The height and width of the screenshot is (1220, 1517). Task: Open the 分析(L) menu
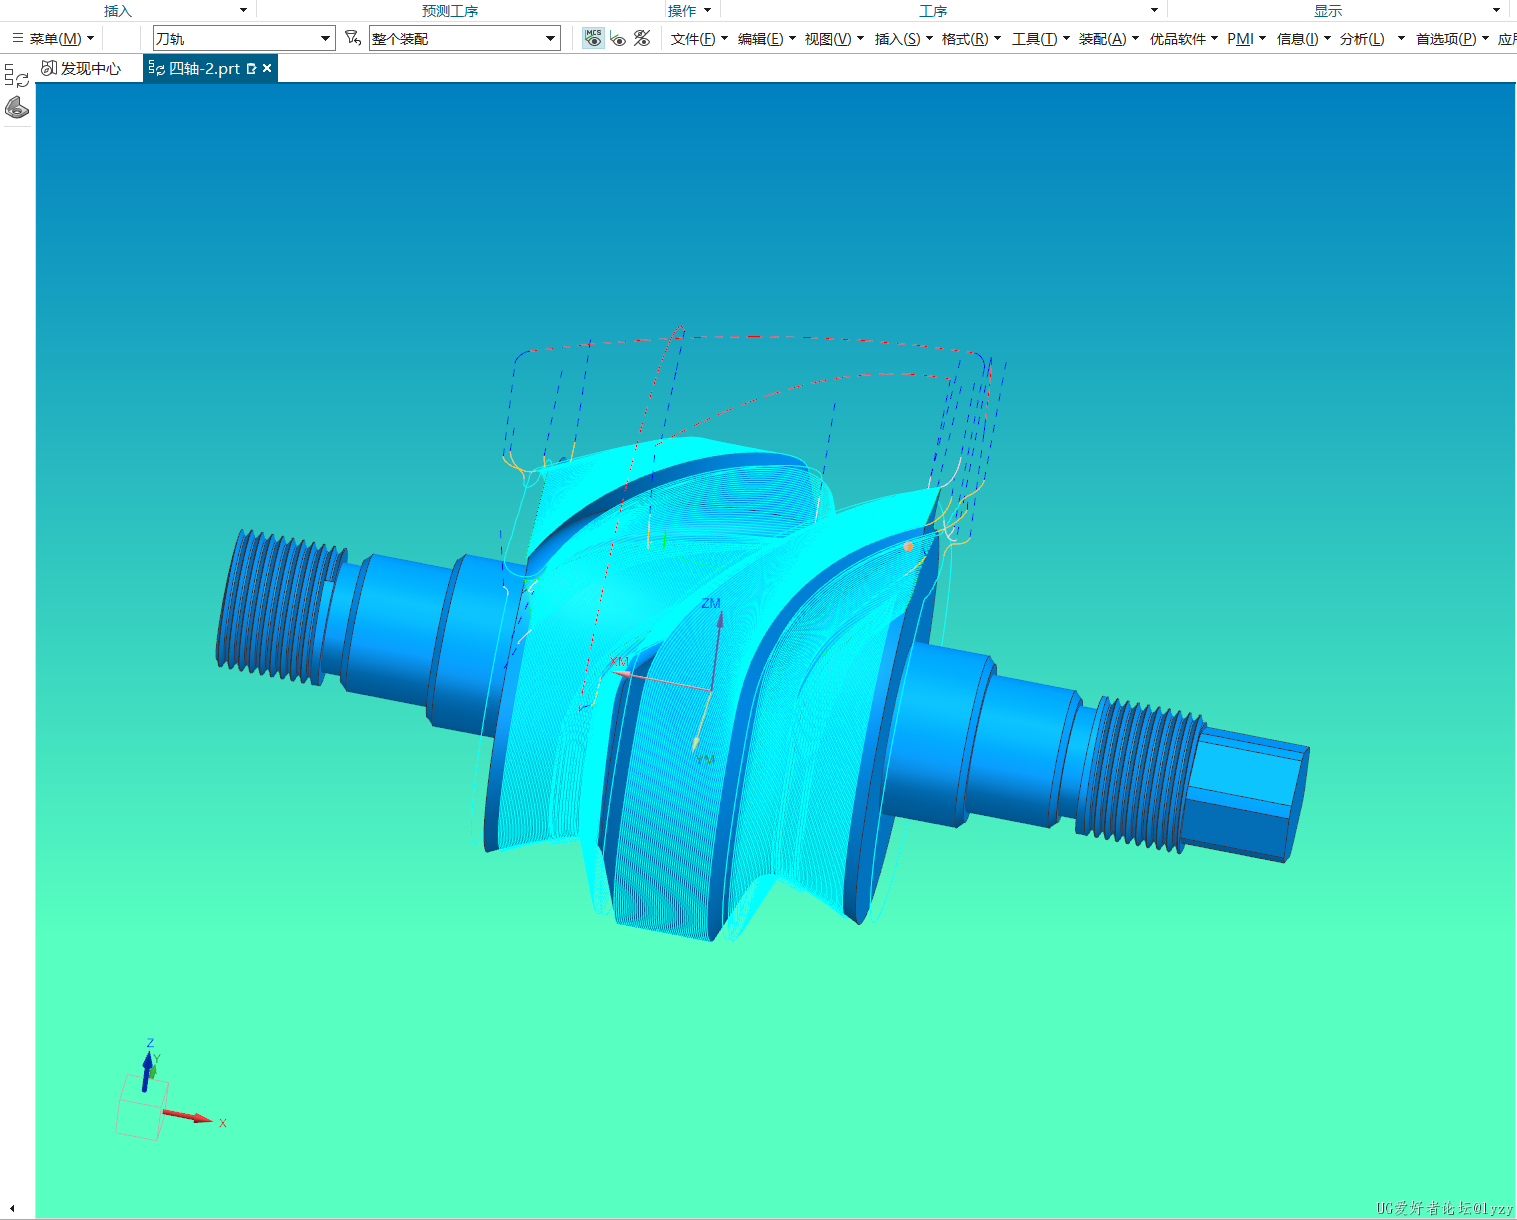pyautogui.click(x=1372, y=39)
